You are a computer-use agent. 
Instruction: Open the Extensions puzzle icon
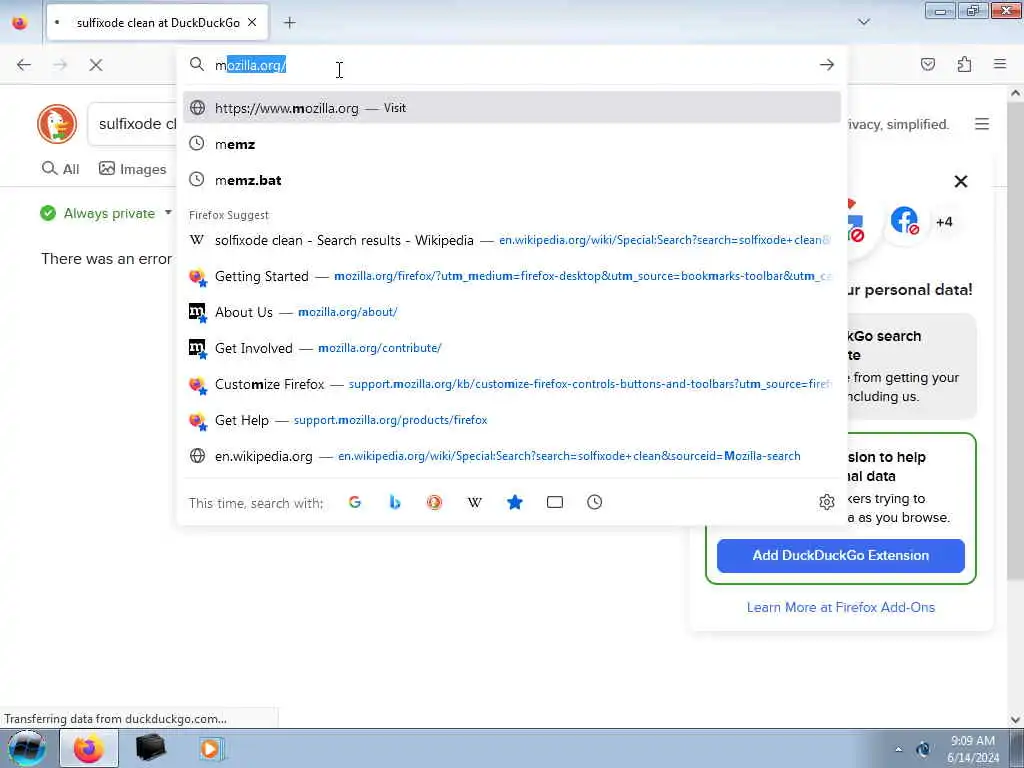965,64
